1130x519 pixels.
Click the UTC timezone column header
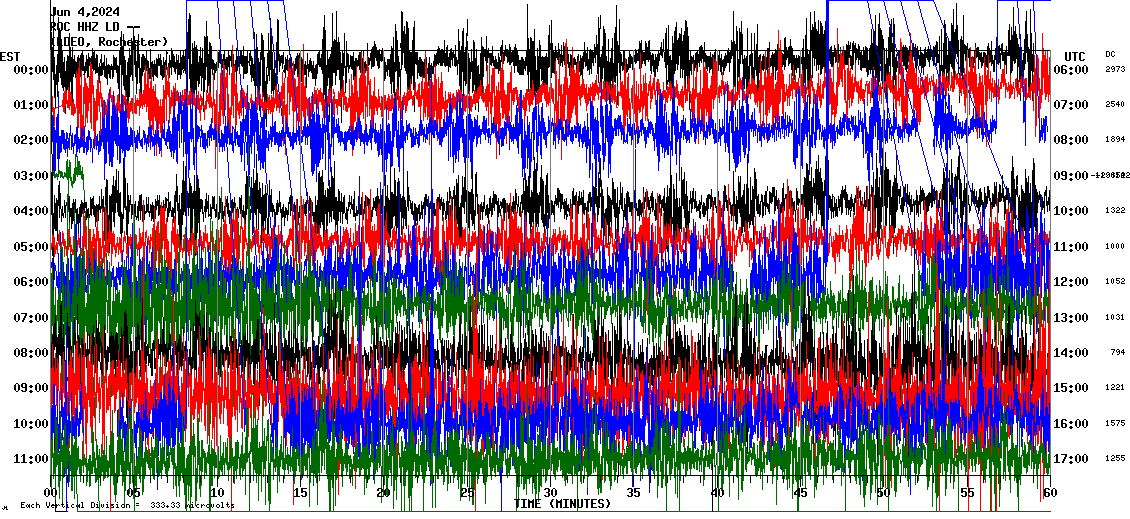tap(1074, 56)
